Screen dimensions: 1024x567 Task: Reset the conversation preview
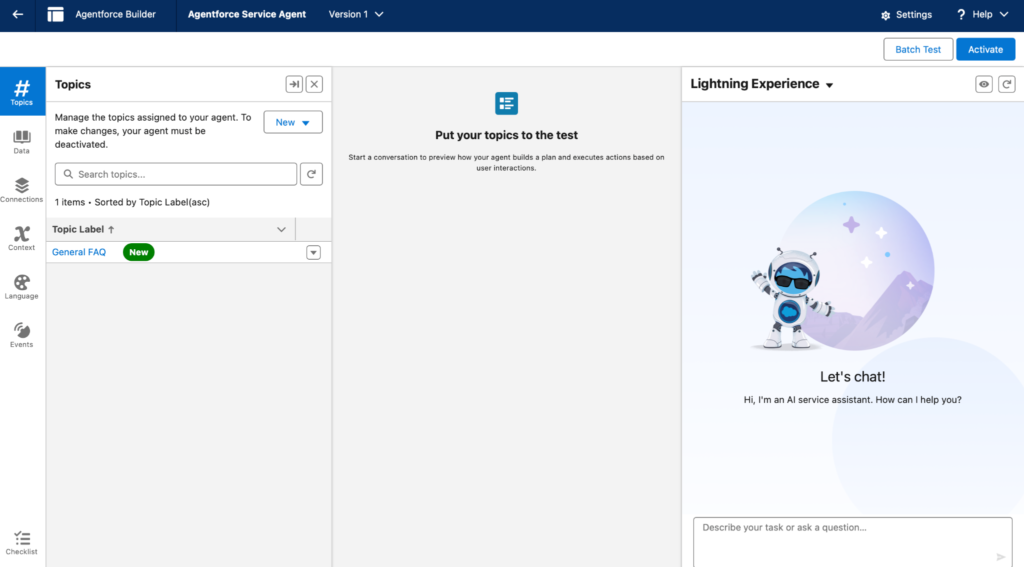1005,85
